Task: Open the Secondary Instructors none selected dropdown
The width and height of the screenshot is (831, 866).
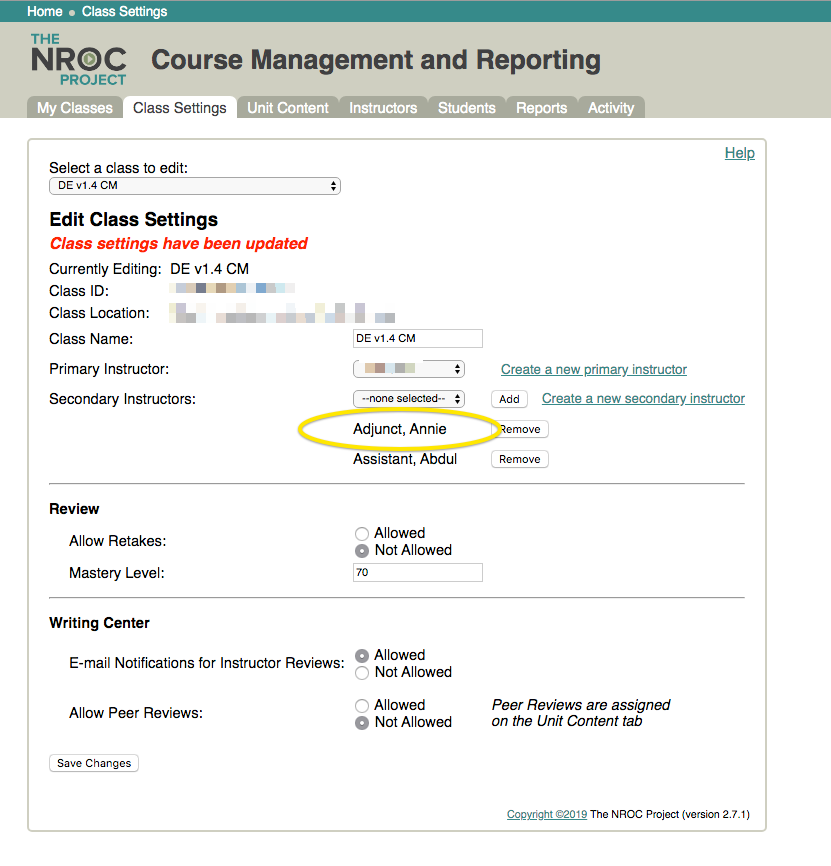Action: click(409, 399)
